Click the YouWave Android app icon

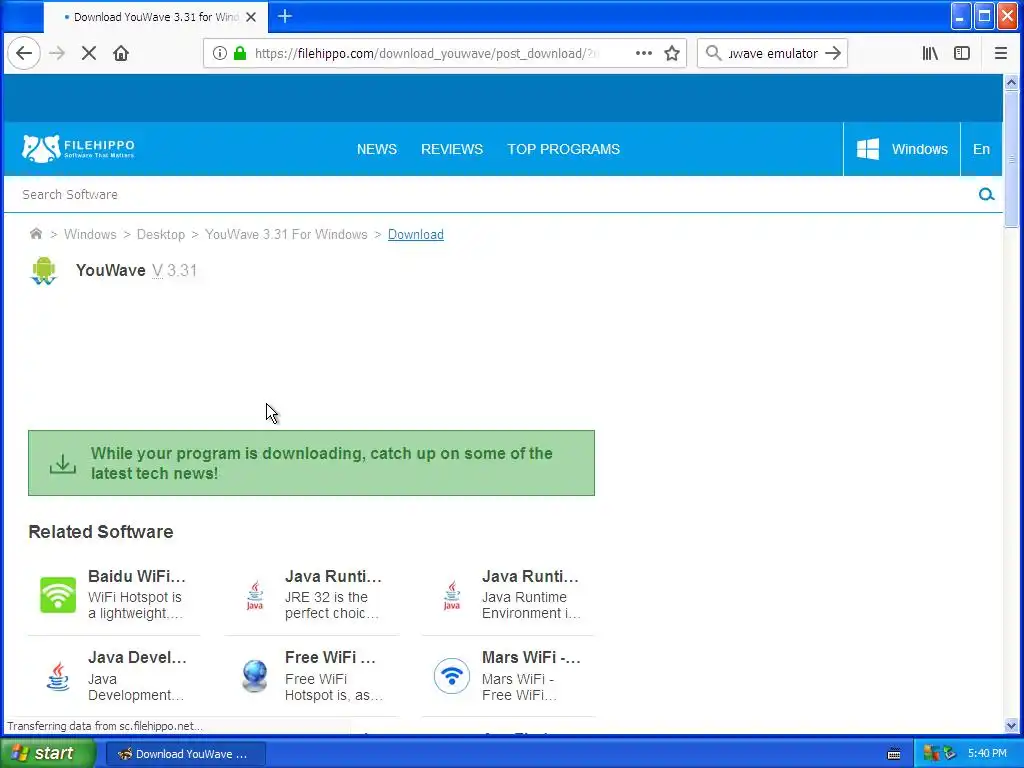[x=44, y=271]
